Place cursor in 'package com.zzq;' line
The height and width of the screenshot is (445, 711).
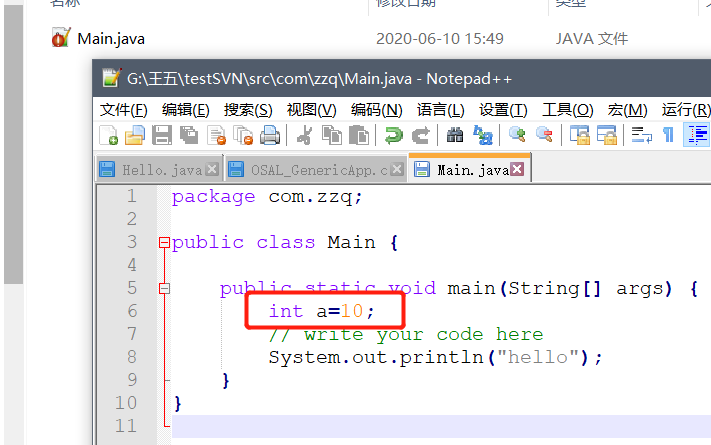click(267, 197)
